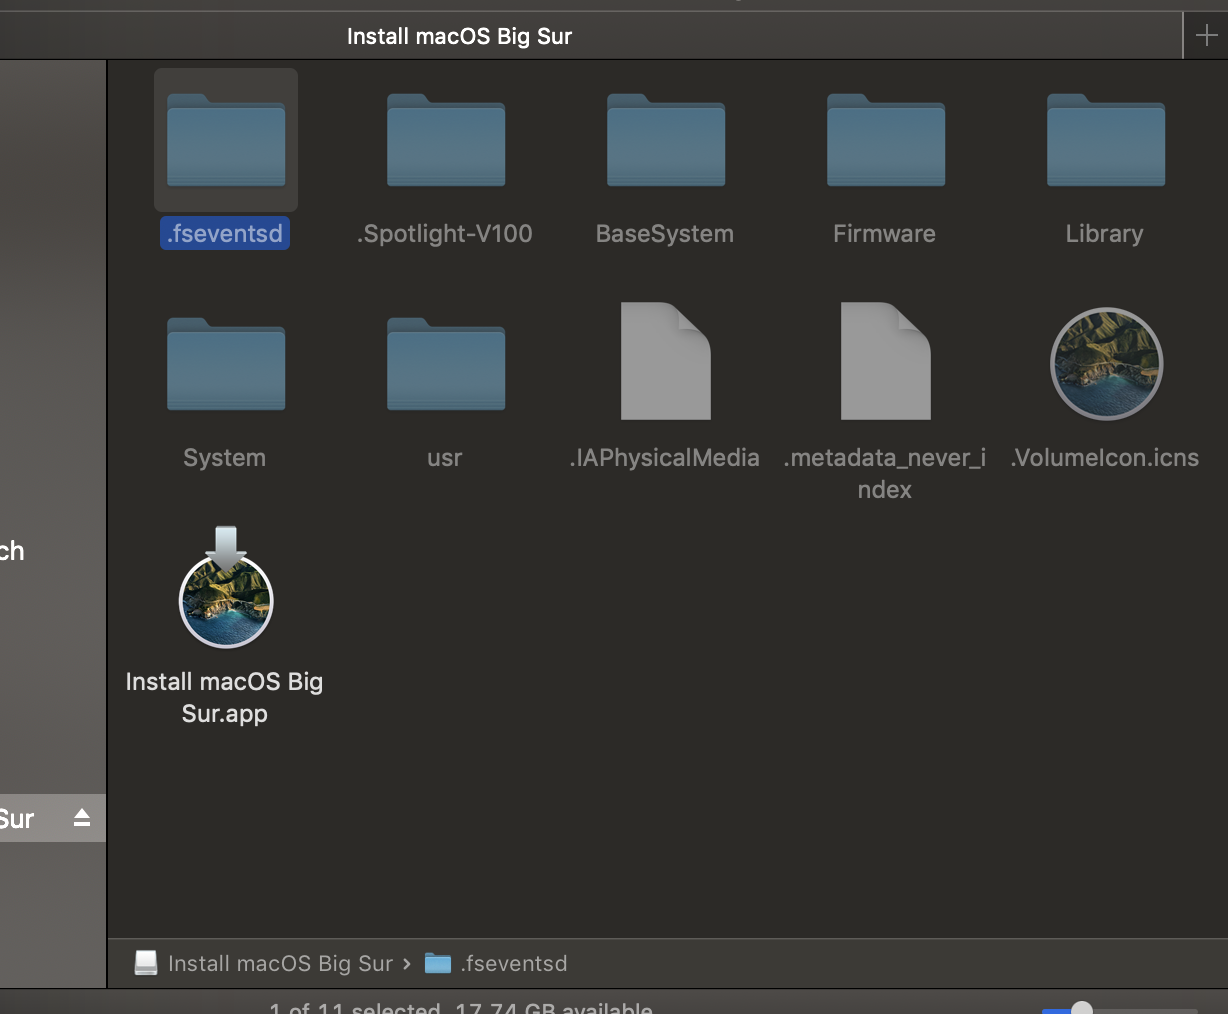Click the .VolumeIcon.icns name label
Image resolution: width=1228 pixels, height=1014 pixels.
point(1105,457)
